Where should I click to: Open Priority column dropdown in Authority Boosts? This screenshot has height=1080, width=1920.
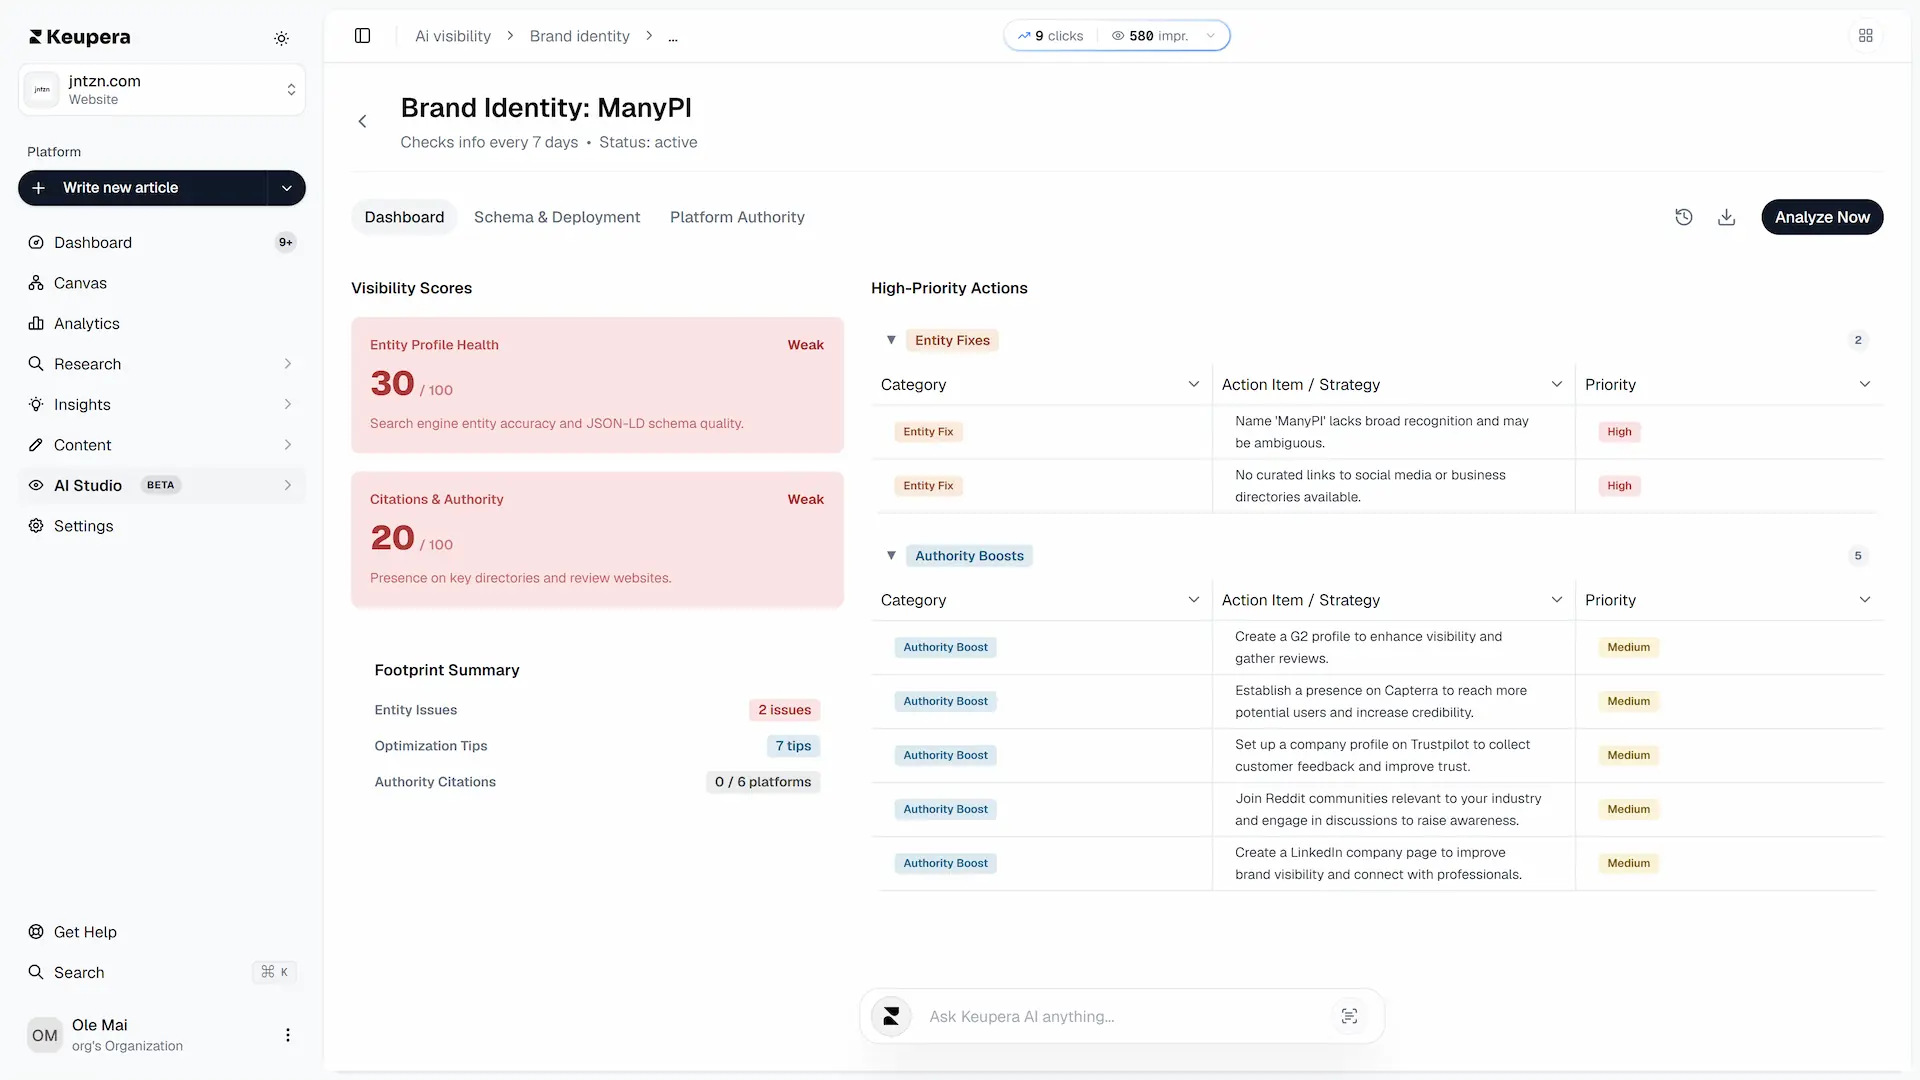point(1865,600)
